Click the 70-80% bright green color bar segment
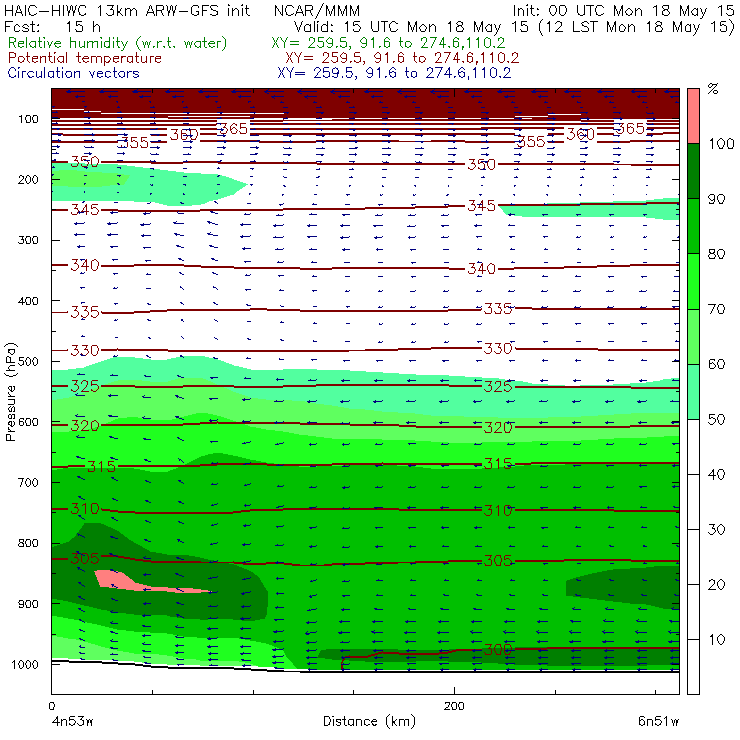 click(693, 281)
